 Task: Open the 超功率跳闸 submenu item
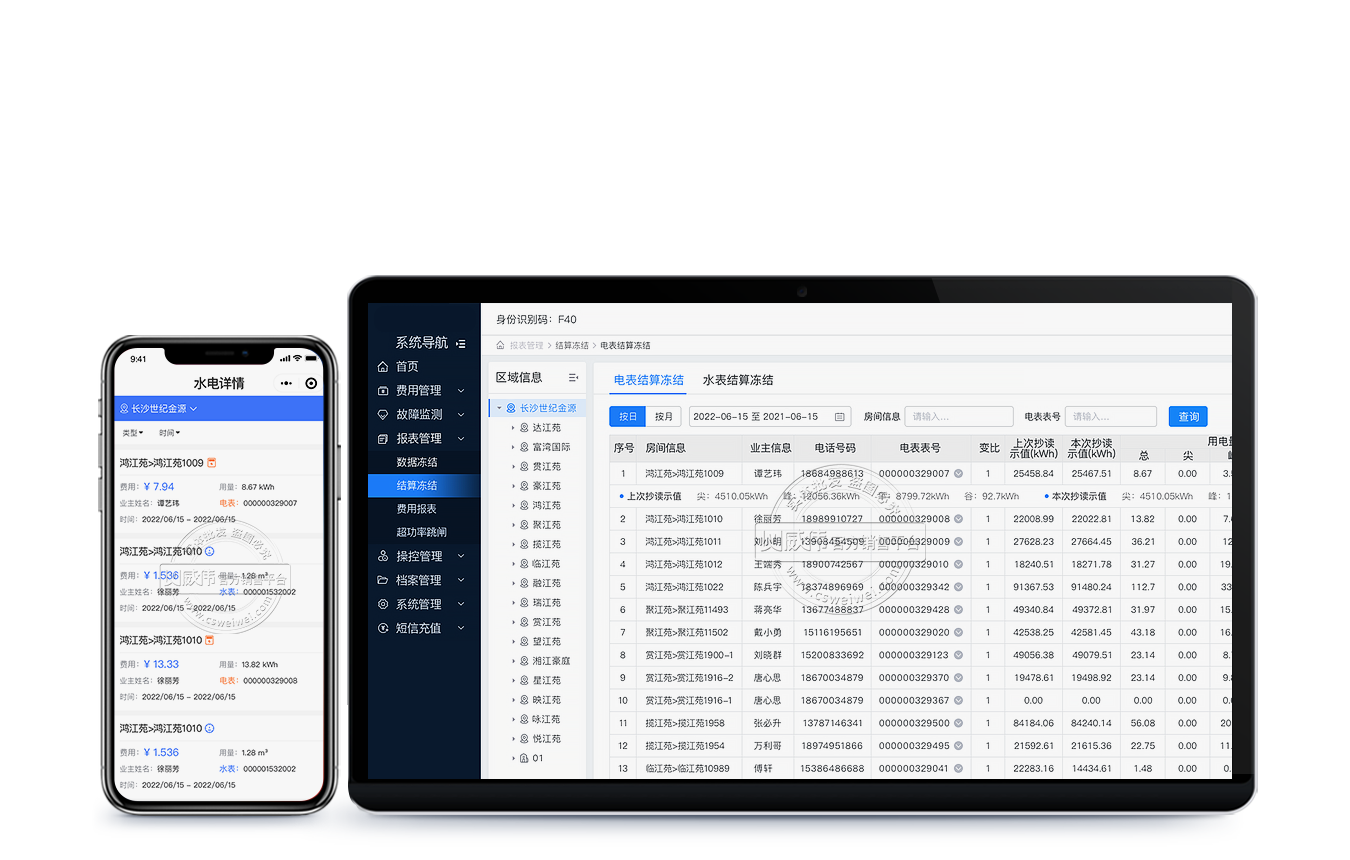(421, 532)
